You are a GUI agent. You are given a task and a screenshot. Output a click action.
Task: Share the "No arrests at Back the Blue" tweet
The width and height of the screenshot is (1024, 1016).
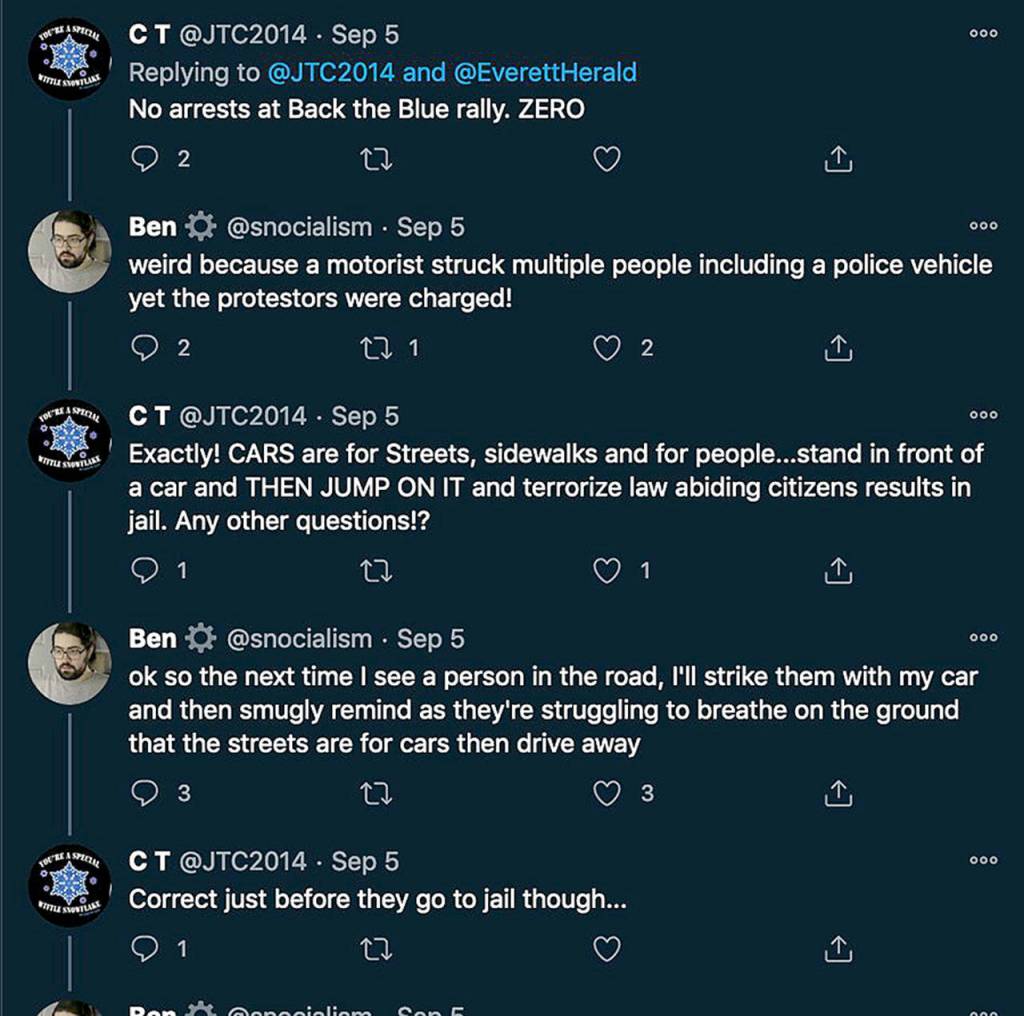point(839,159)
